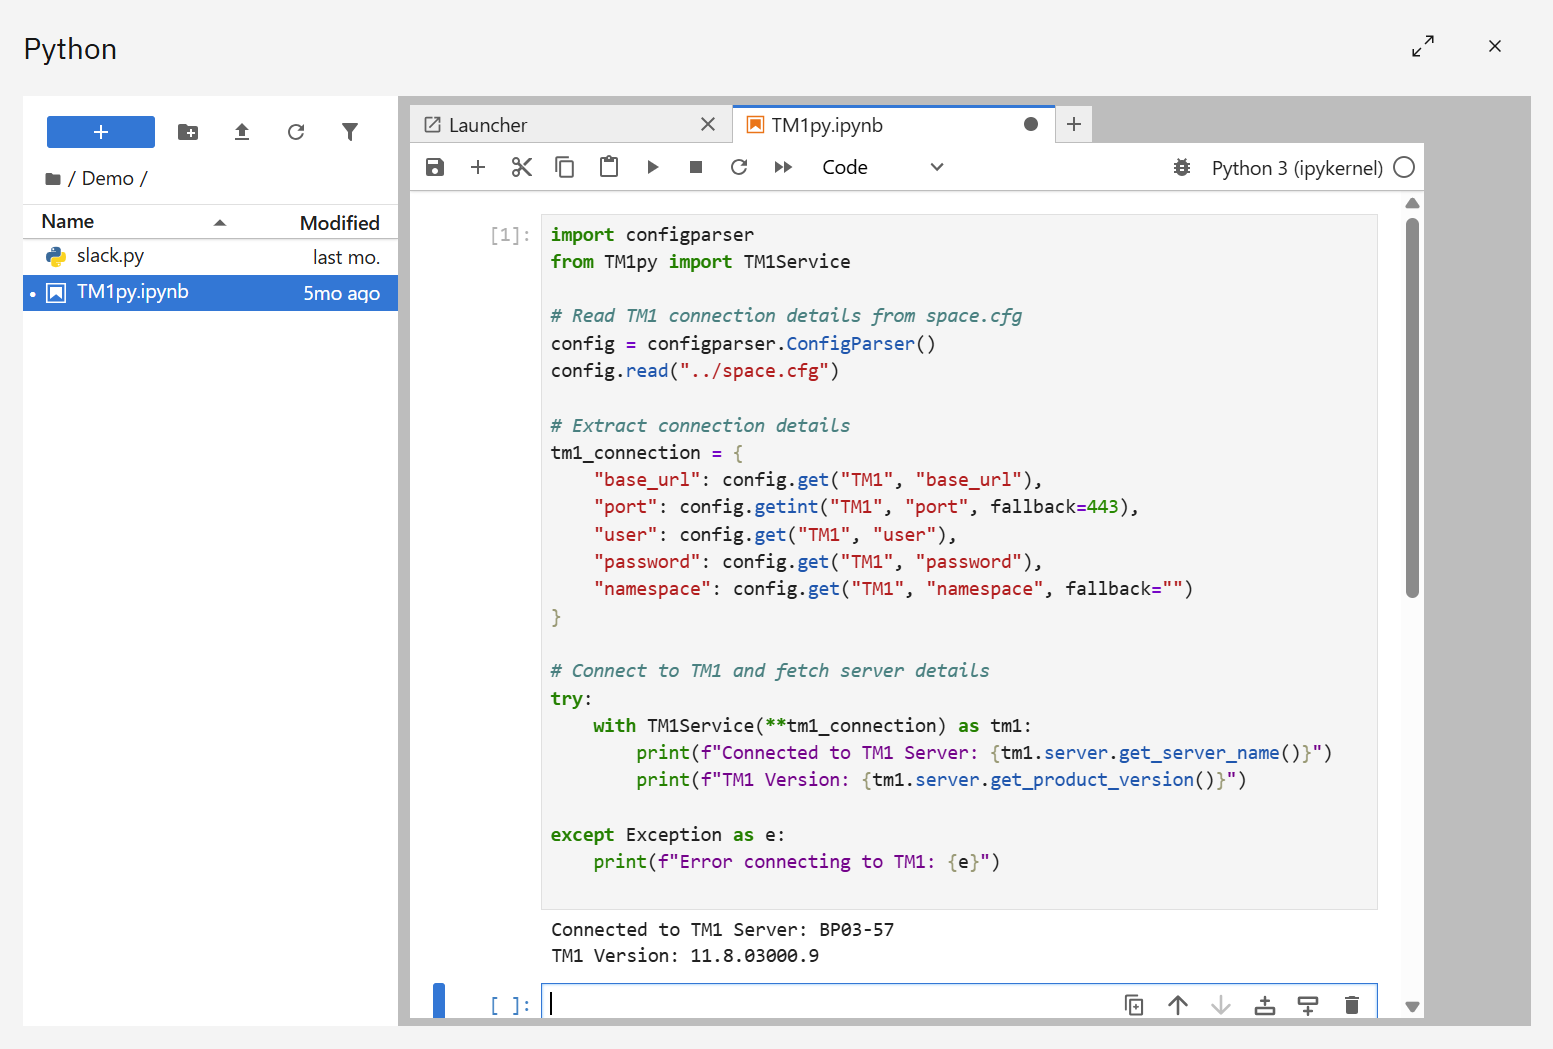This screenshot has width=1553, height=1049.
Task: Delete the active cell with trash icon
Action: pos(1352,1005)
